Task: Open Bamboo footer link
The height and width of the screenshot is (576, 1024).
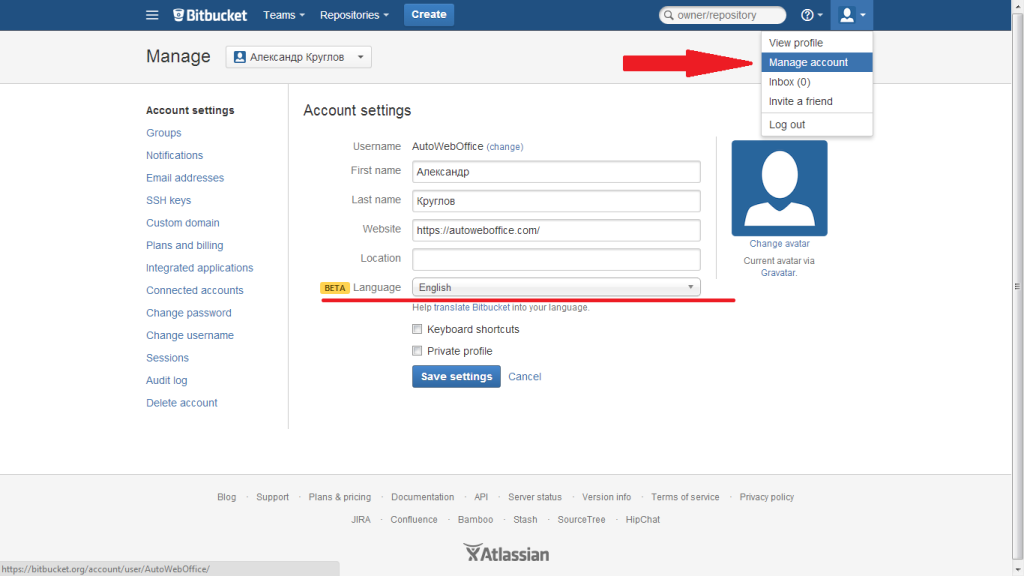Action: click(x=475, y=520)
